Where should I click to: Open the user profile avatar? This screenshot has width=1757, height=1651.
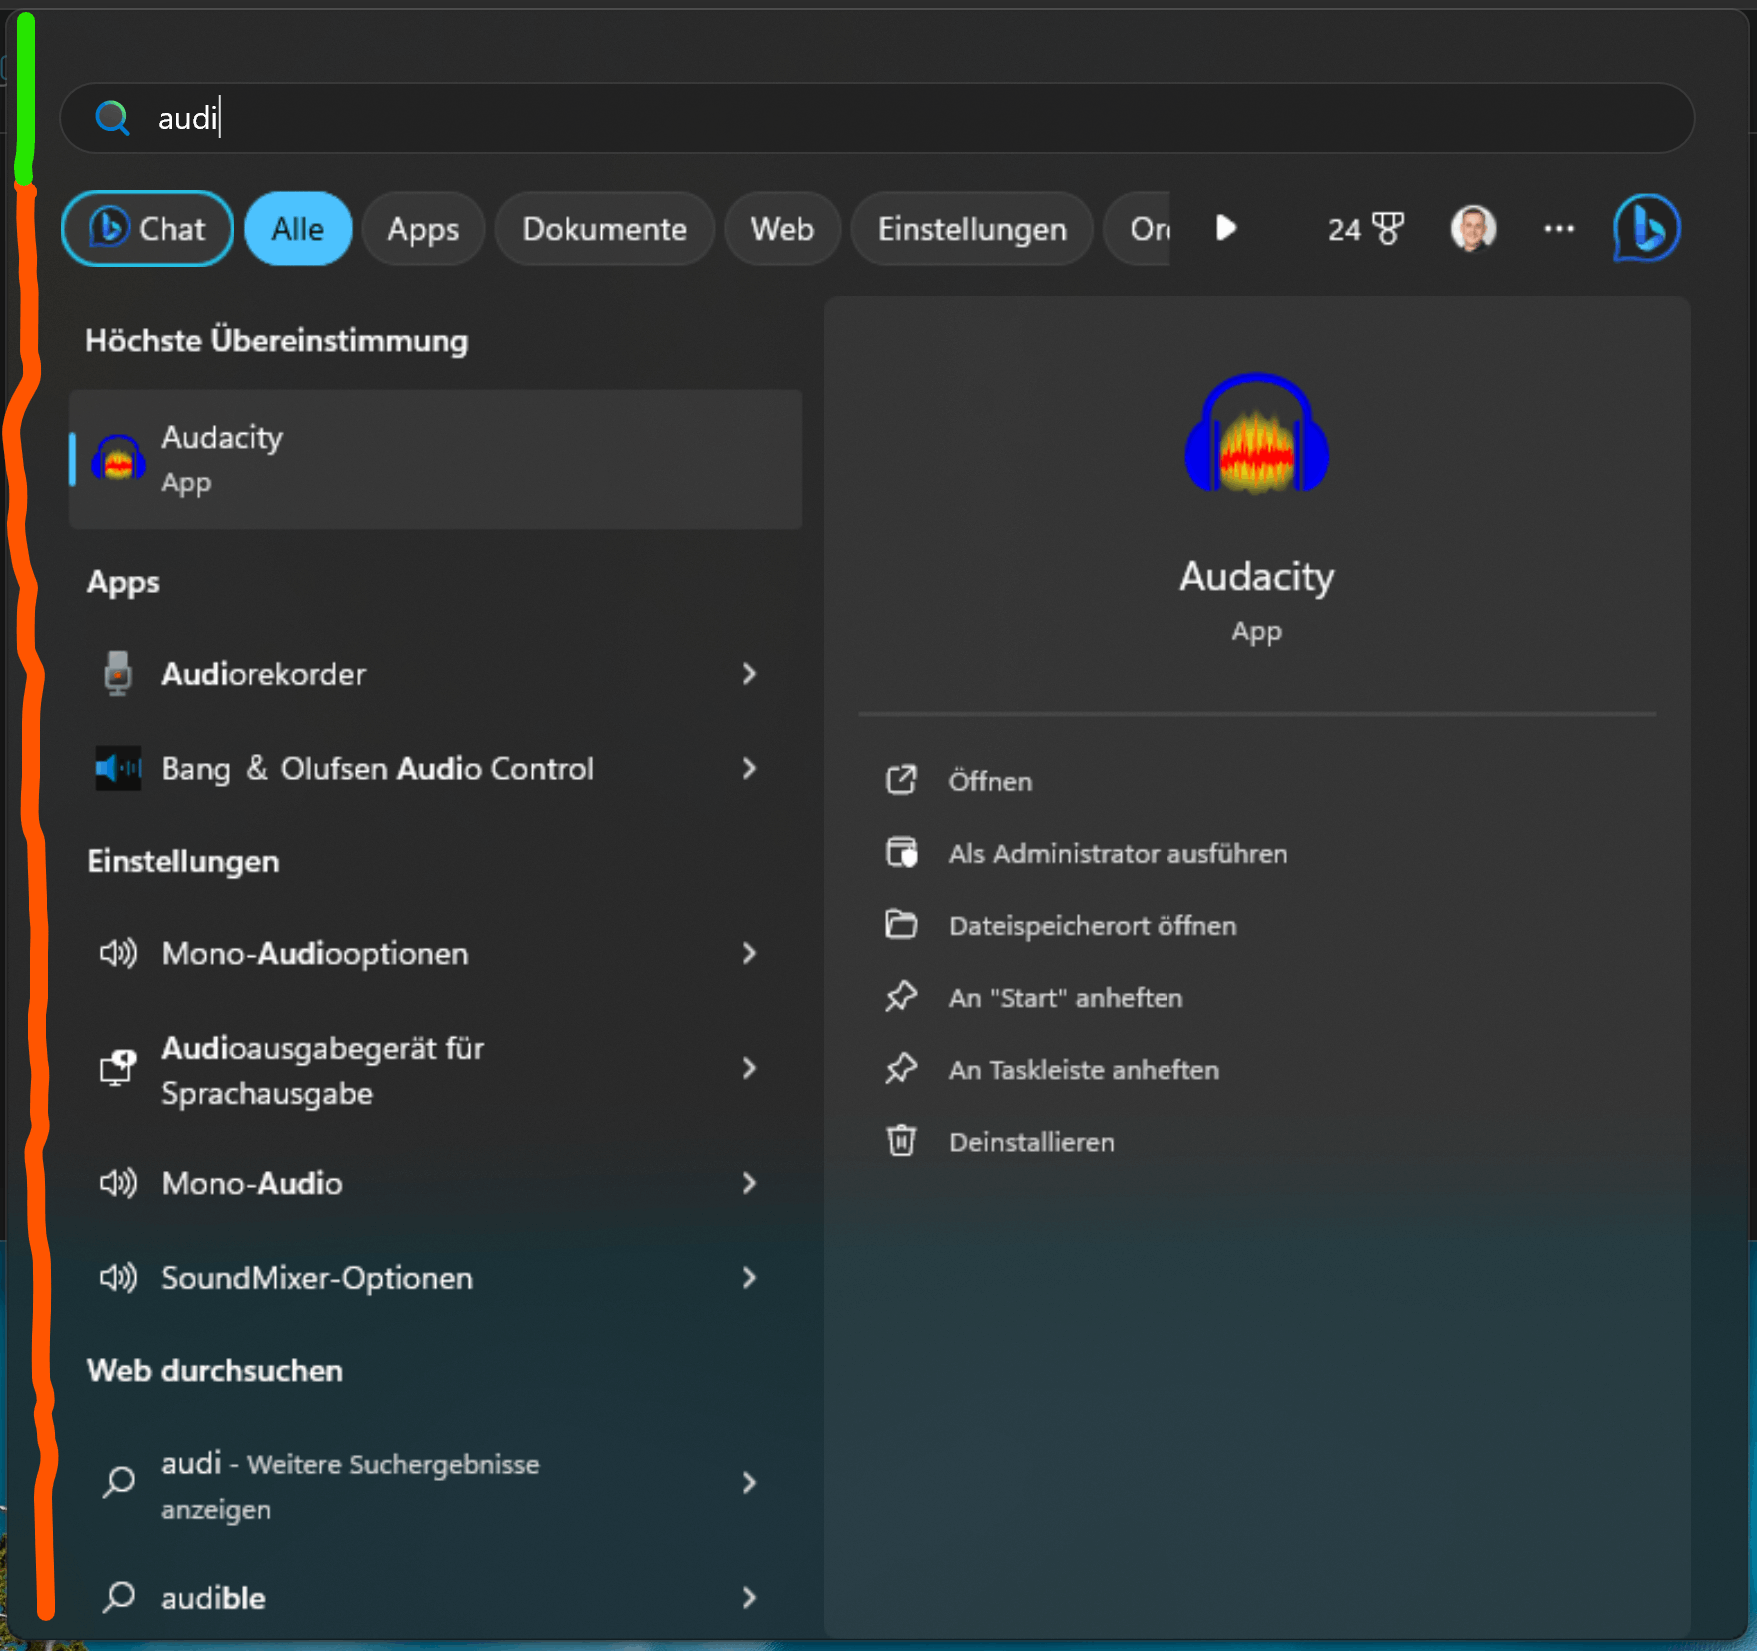coord(1473,228)
